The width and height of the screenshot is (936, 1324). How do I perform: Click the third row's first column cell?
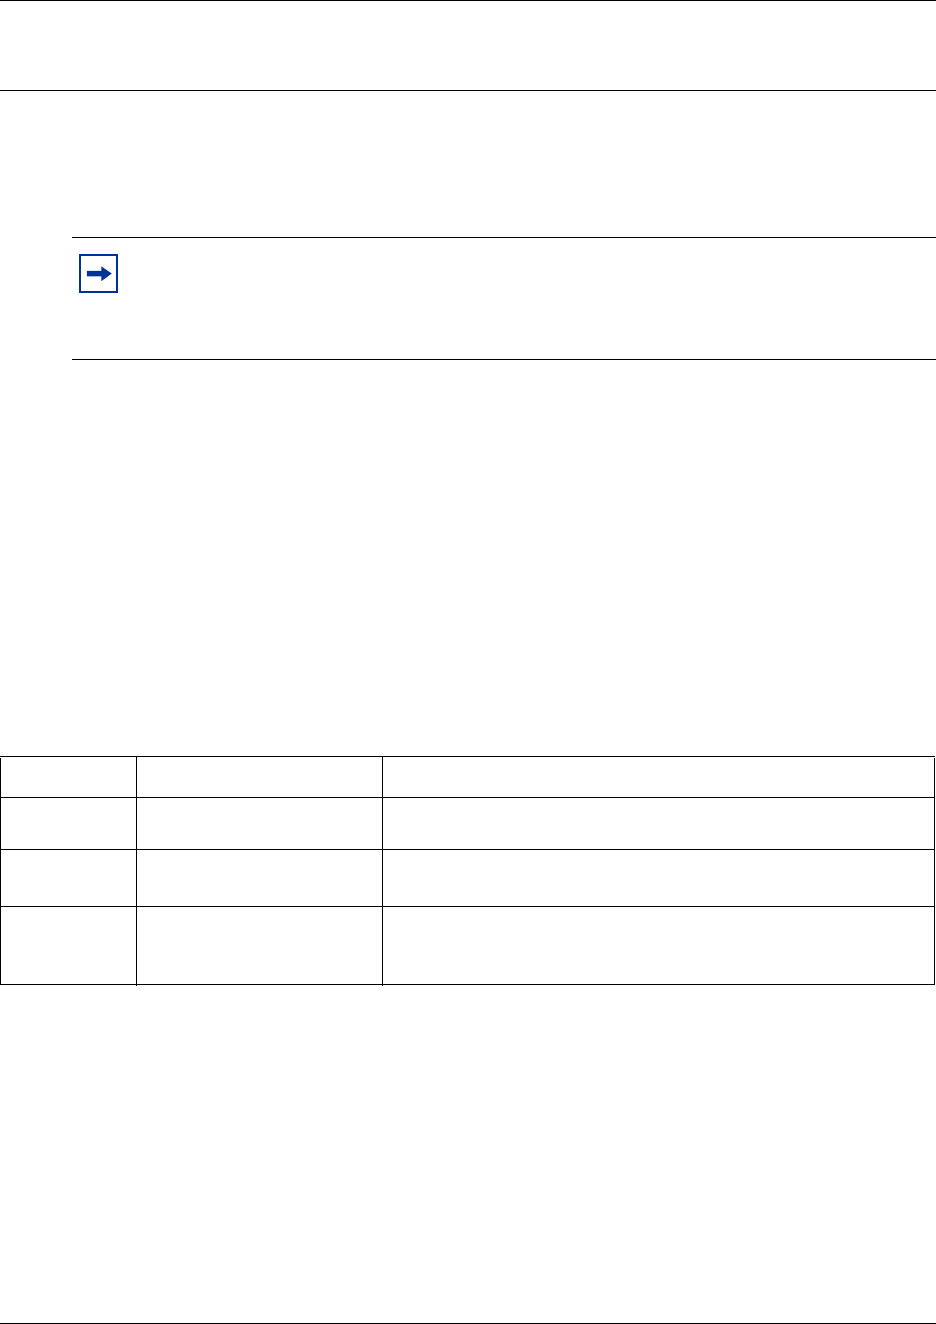pos(68,878)
